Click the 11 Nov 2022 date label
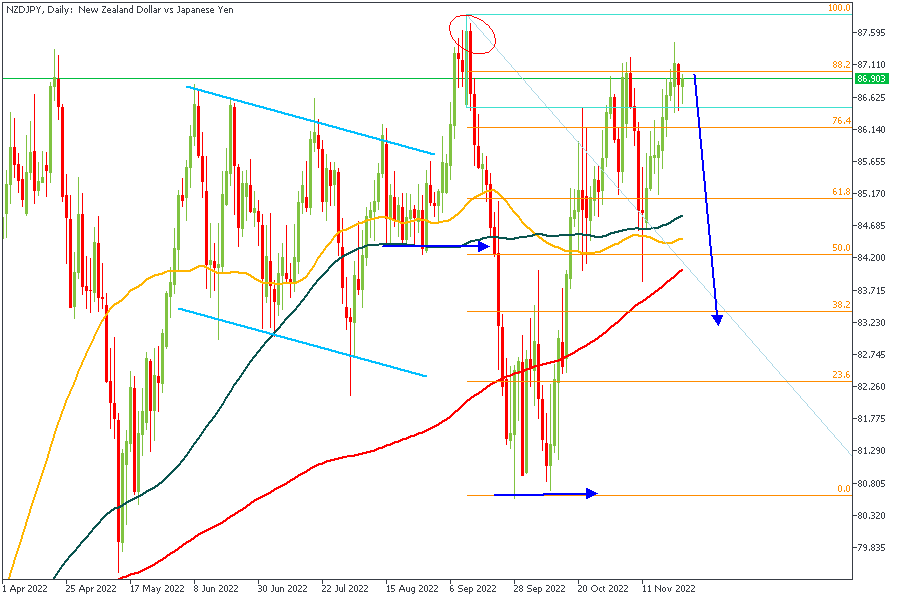The width and height of the screenshot is (900, 600). point(666,589)
